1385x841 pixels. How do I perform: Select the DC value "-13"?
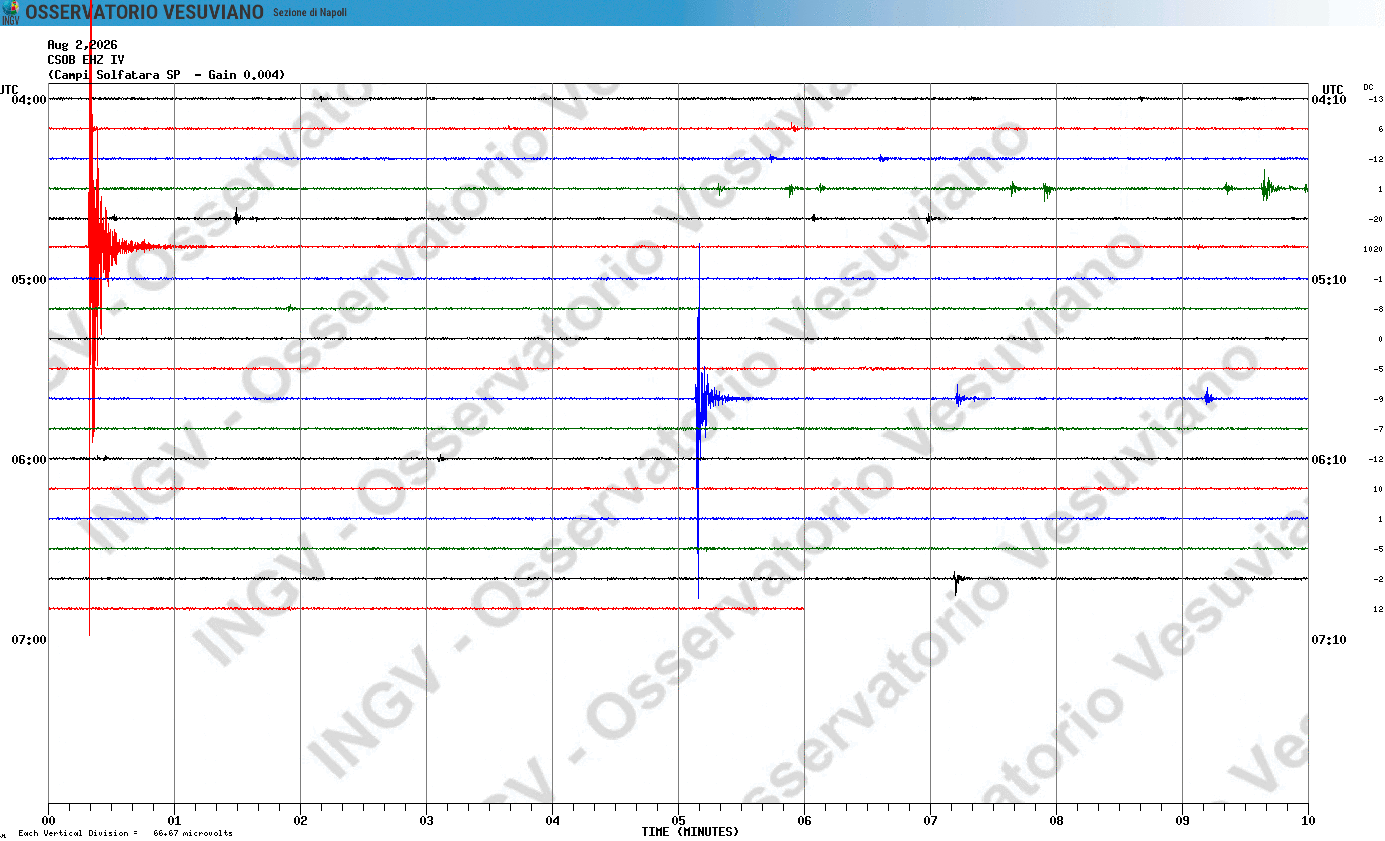pos(1376,99)
